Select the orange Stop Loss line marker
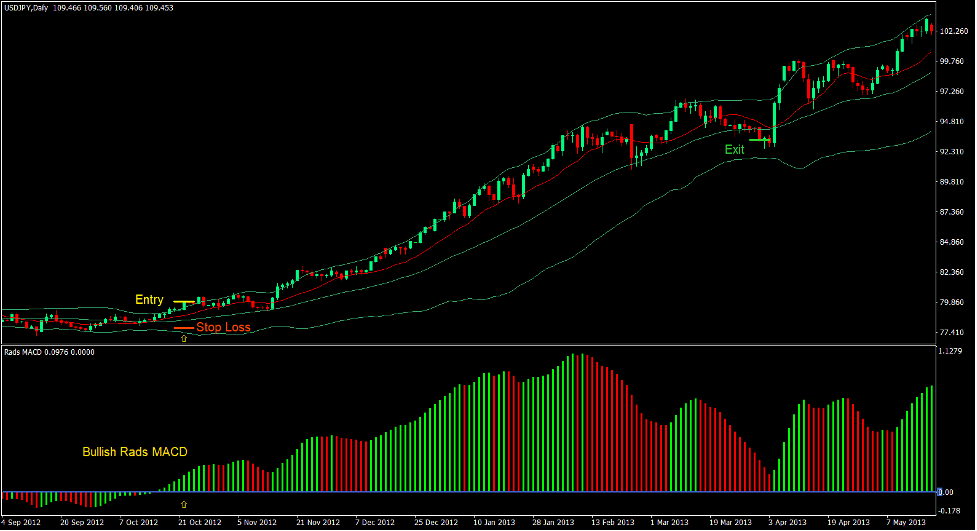The image size is (977, 531). 184,328
